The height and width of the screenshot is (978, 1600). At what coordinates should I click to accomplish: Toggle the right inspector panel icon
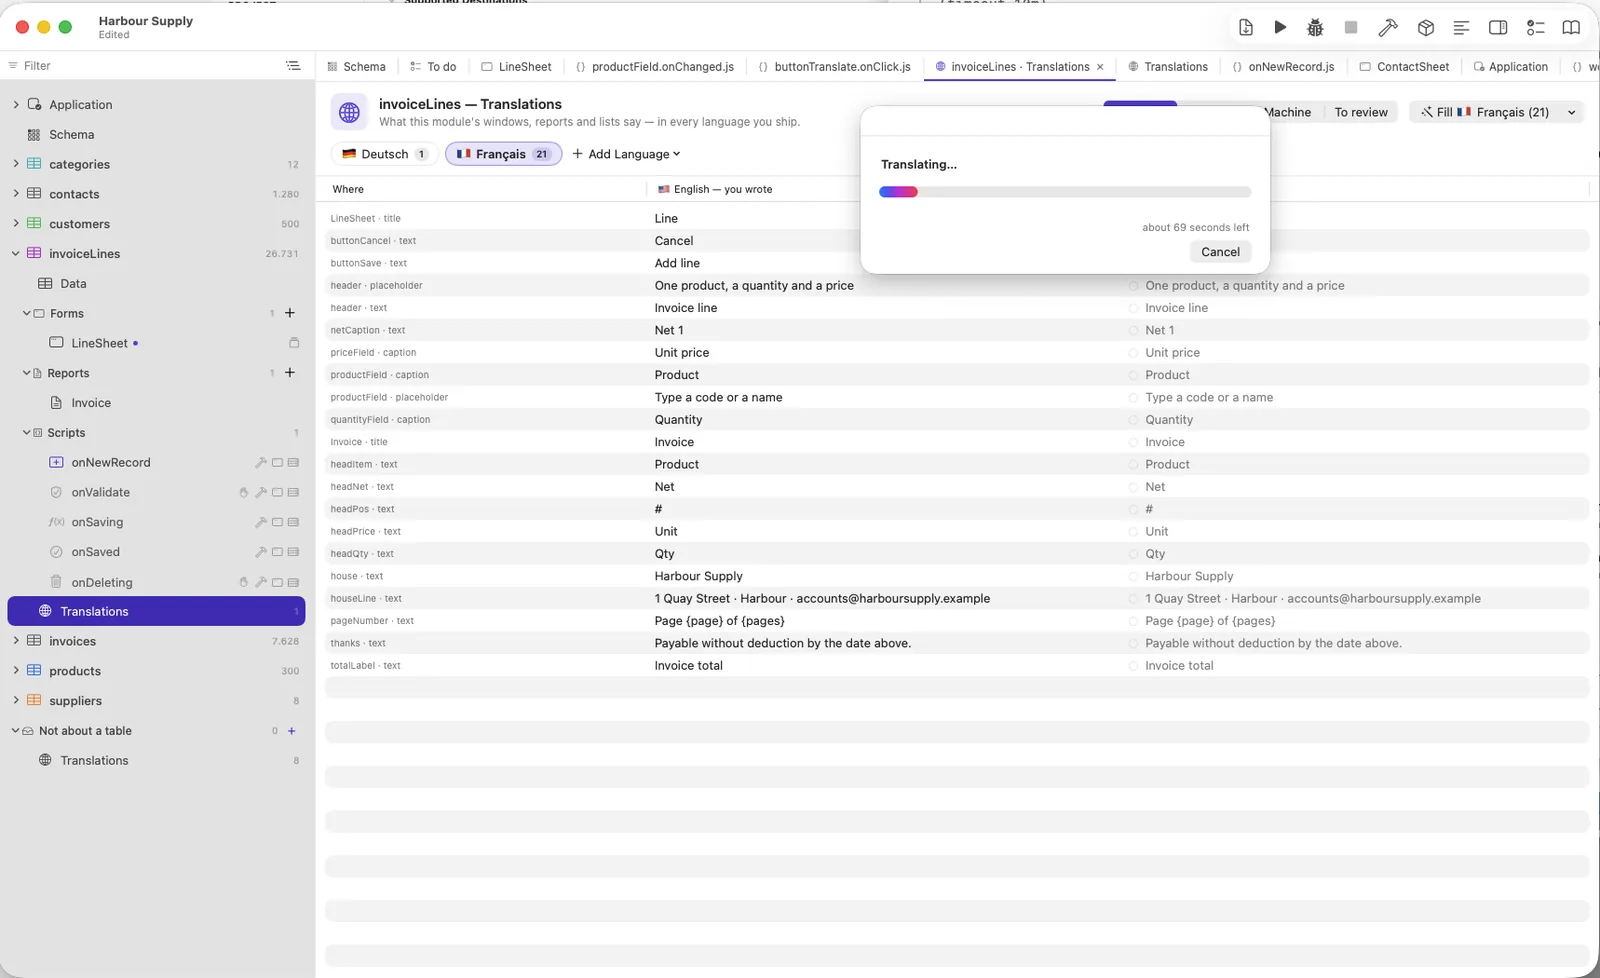(1498, 28)
